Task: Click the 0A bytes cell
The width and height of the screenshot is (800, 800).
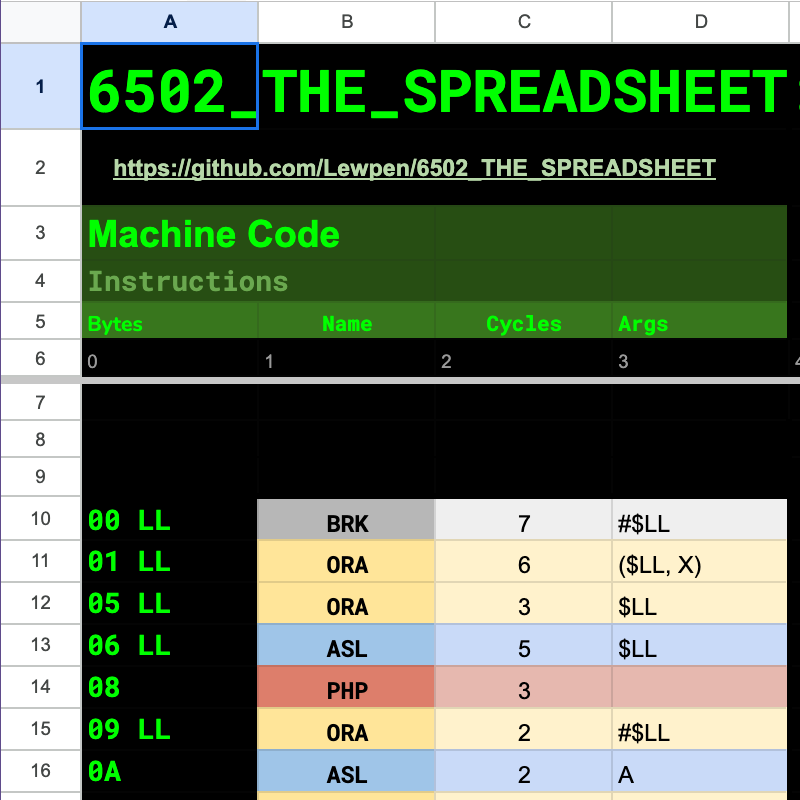Action: tap(169, 773)
